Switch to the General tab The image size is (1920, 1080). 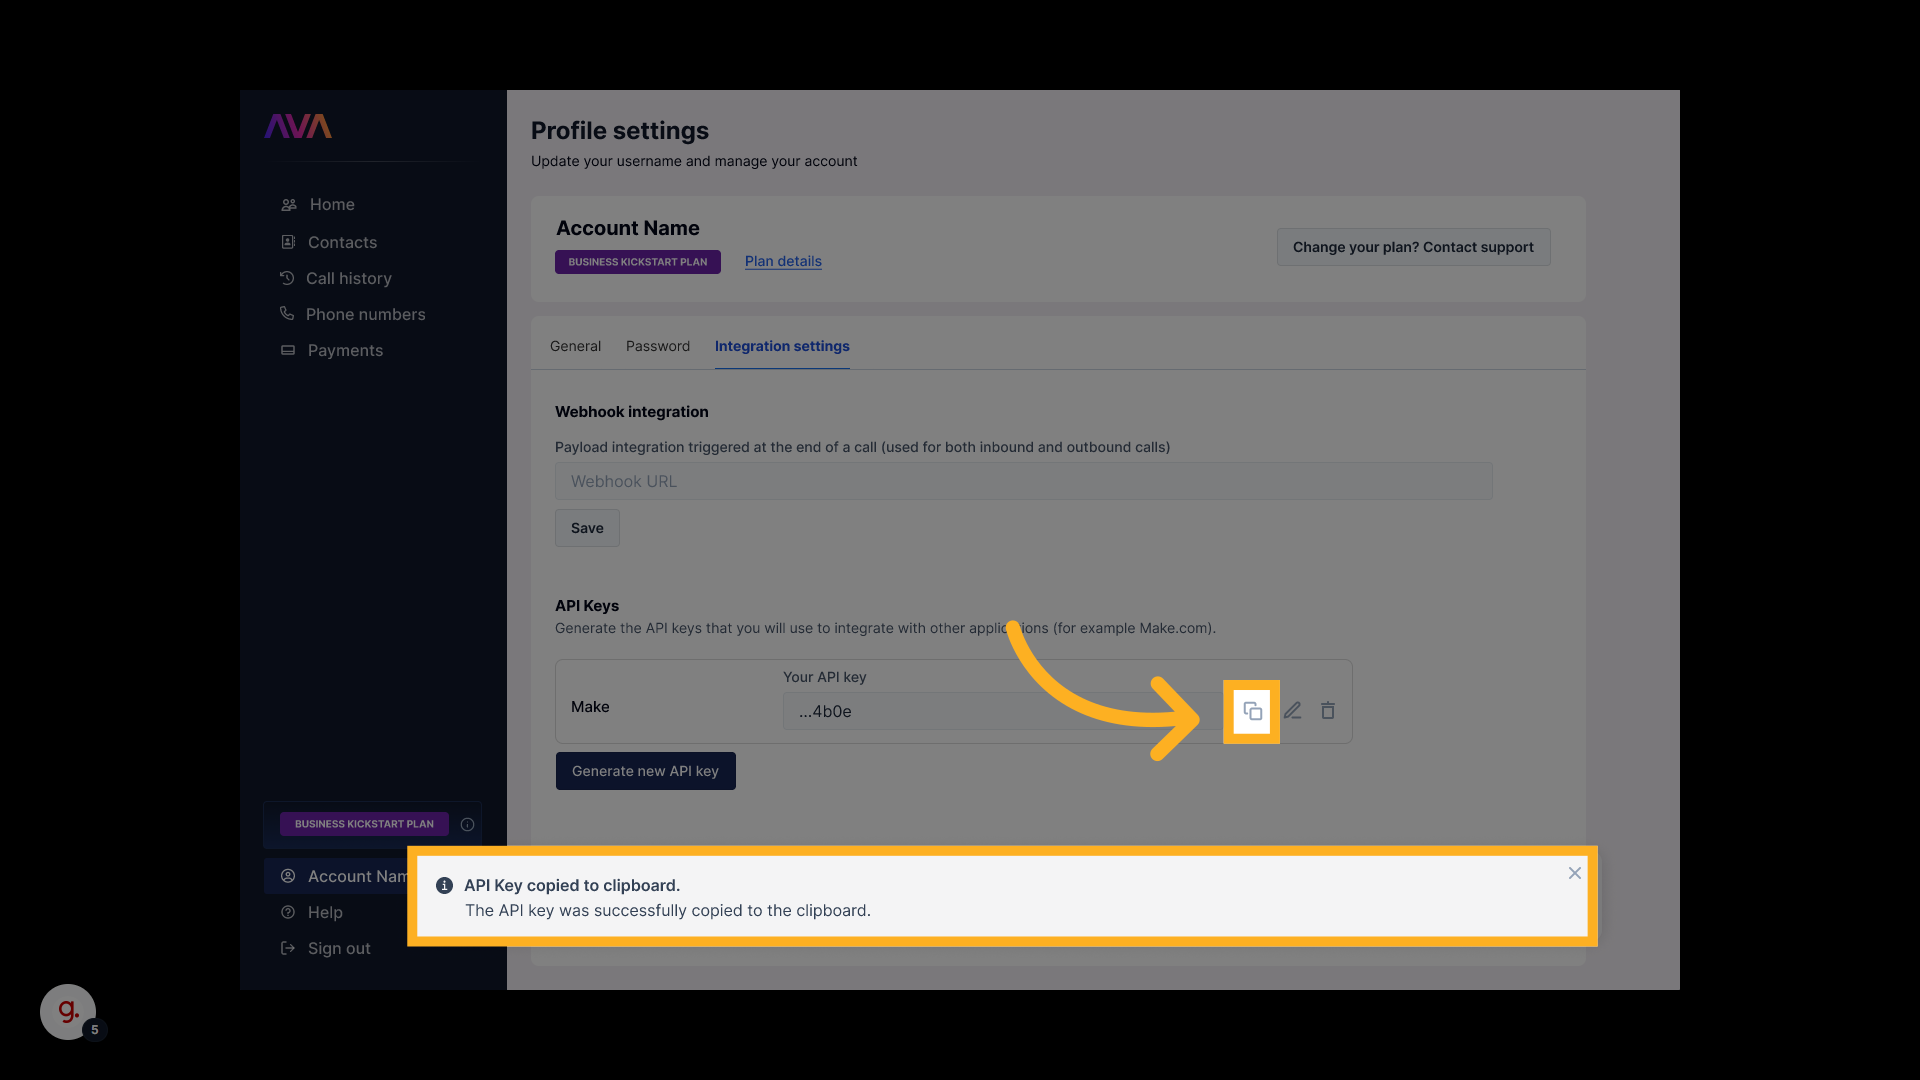[575, 346]
